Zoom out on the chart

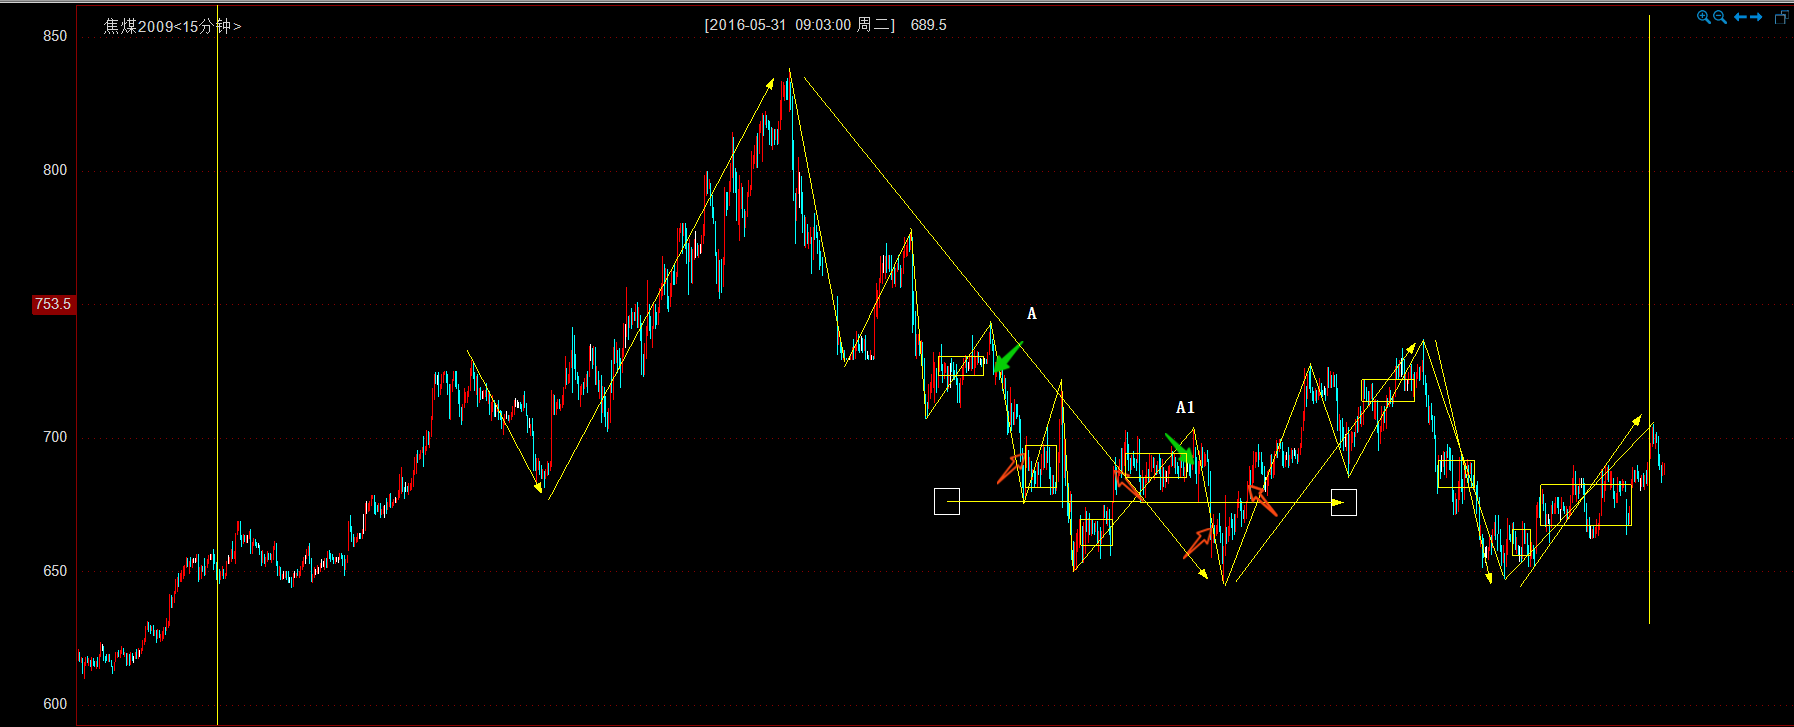[x=1720, y=17]
